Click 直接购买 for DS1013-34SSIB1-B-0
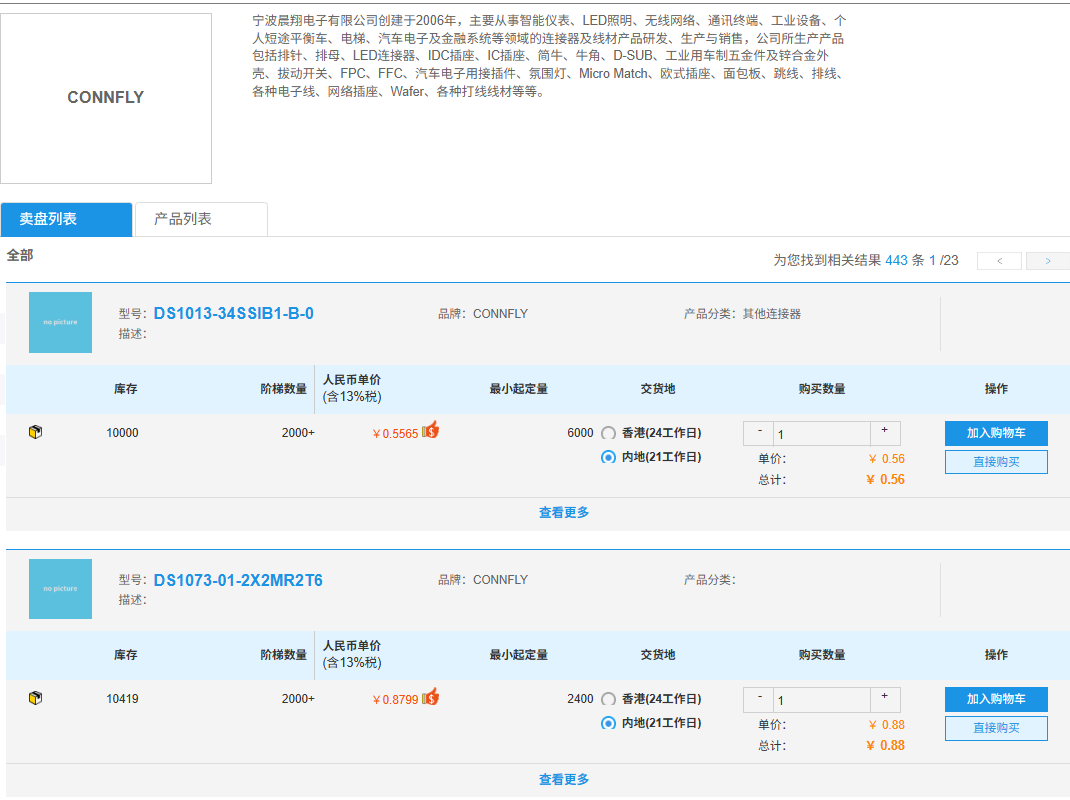The image size is (1070, 800). click(x=996, y=462)
